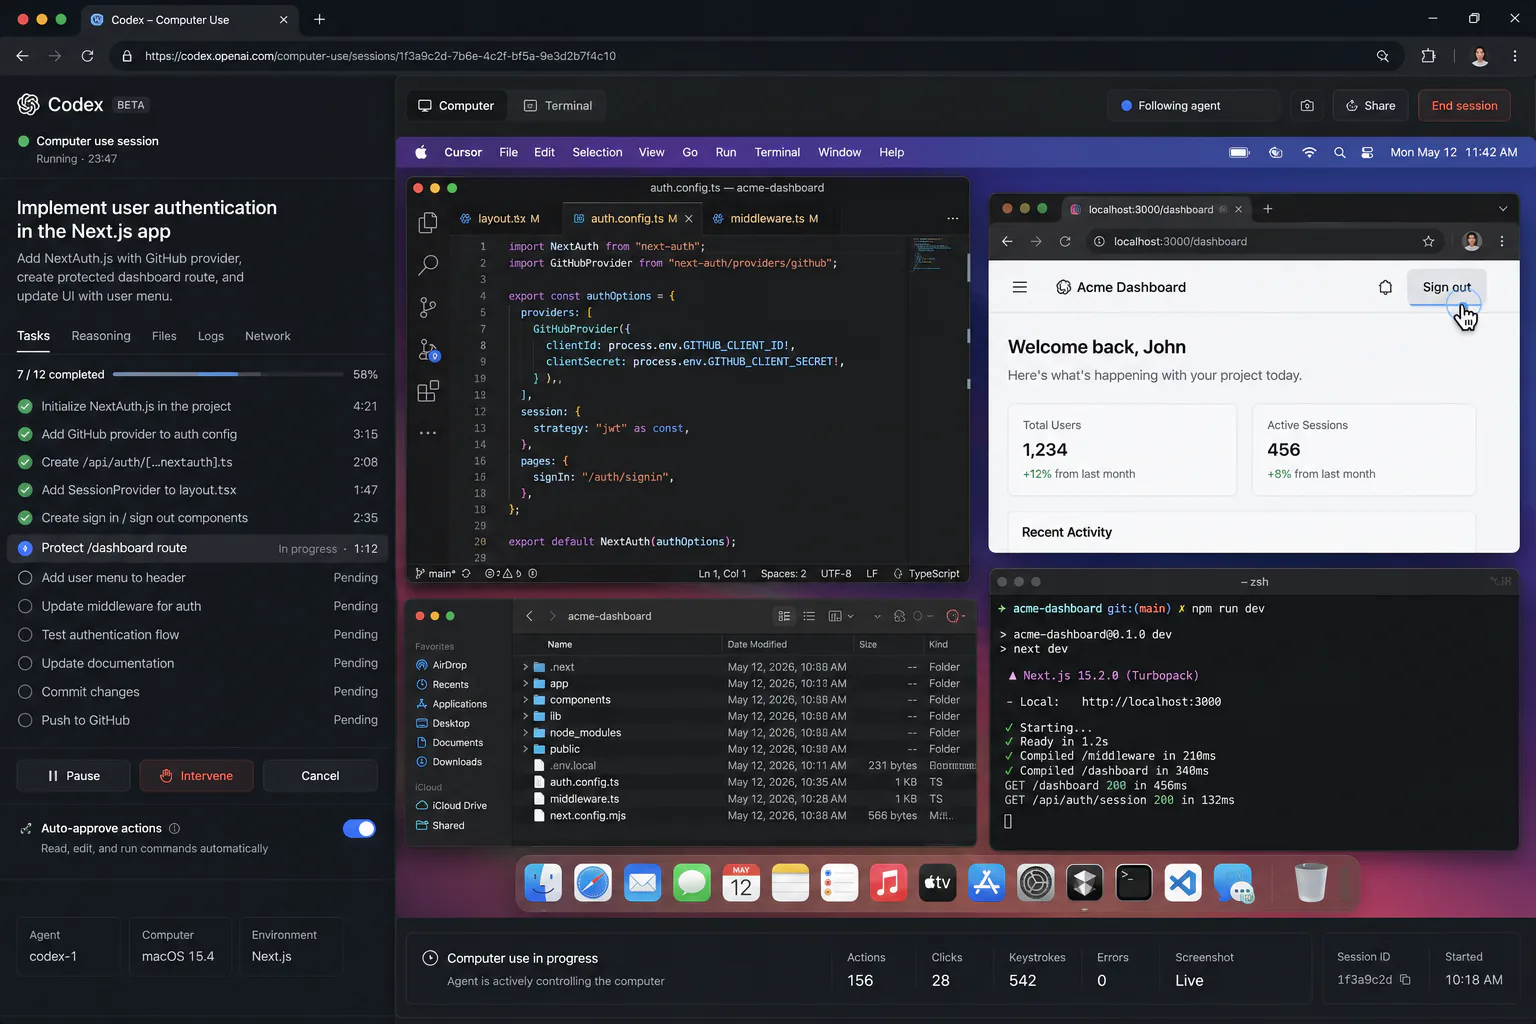Click the Share button
Screen dimensions: 1536x1024
(x=1370, y=105)
